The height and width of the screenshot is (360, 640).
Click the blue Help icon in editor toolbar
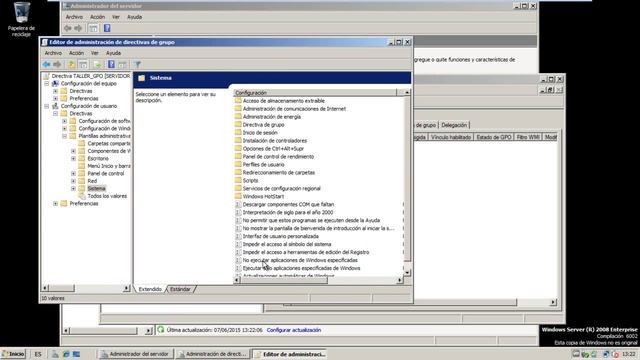pos(111,64)
